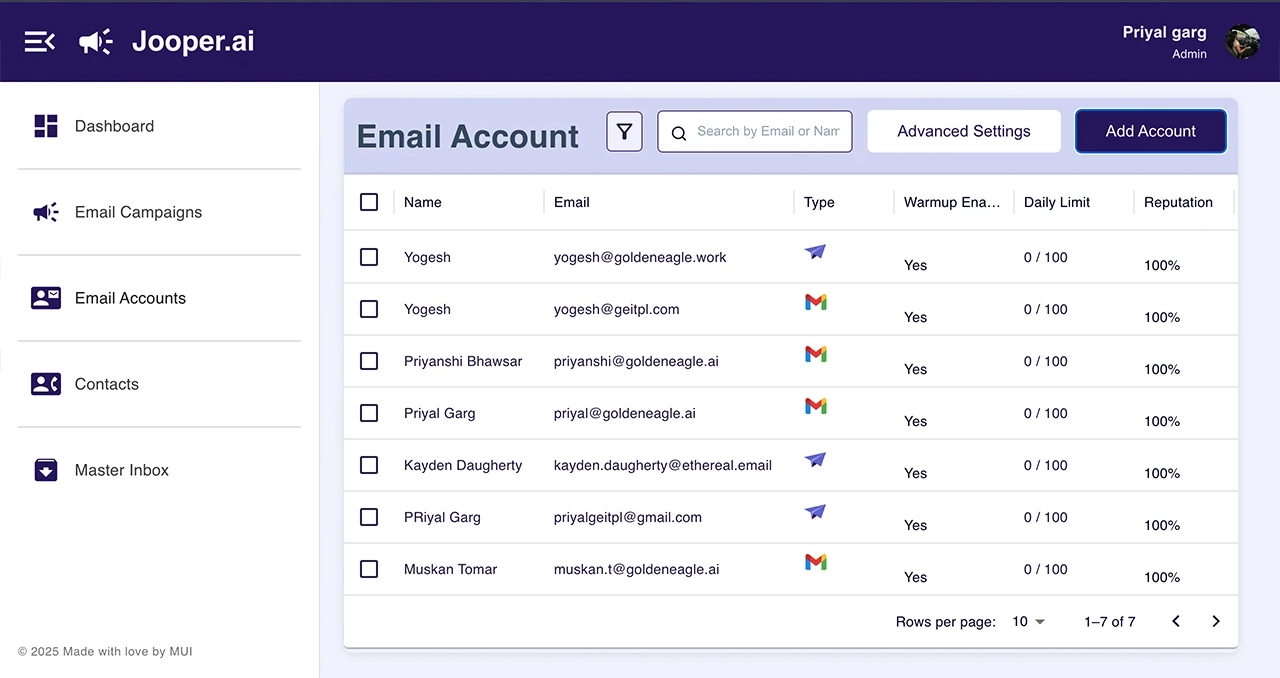Click the Email Campaigns megaphone icon
This screenshot has height=678, width=1280.
coord(45,212)
